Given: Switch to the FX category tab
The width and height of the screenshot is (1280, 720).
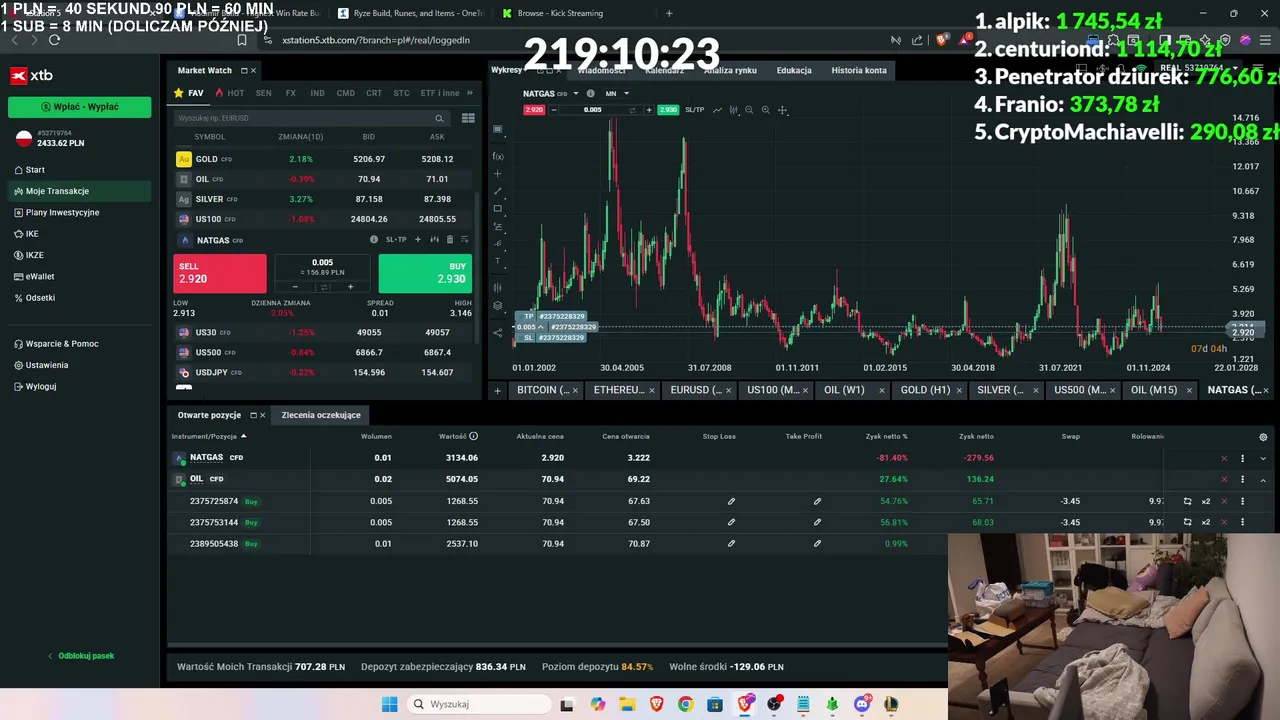Looking at the screenshot, I should pos(290,93).
